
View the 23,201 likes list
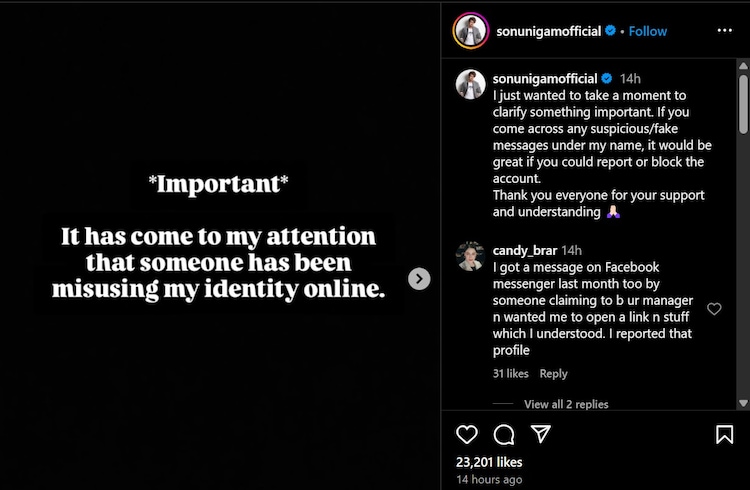(x=489, y=463)
